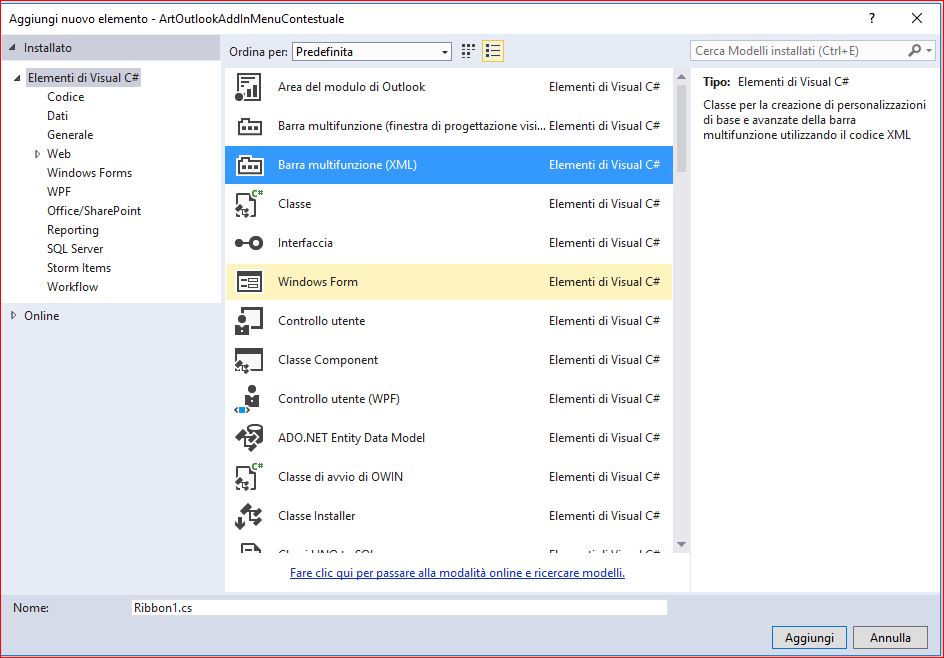Click the Nome field containing Ribbon1.cs
Viewport: 944px width, 658px height.
pos(399,607)
